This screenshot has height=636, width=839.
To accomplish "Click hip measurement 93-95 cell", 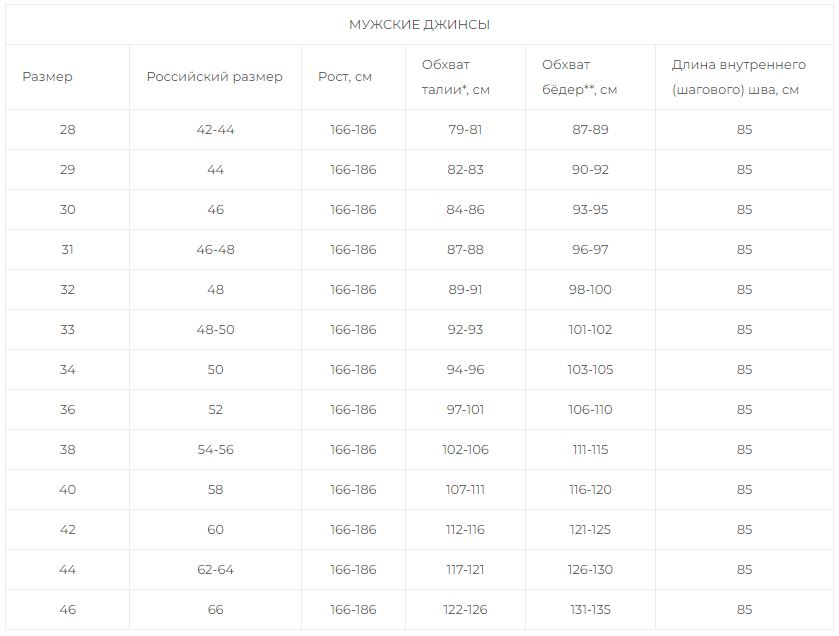I will tap(590, 210).
